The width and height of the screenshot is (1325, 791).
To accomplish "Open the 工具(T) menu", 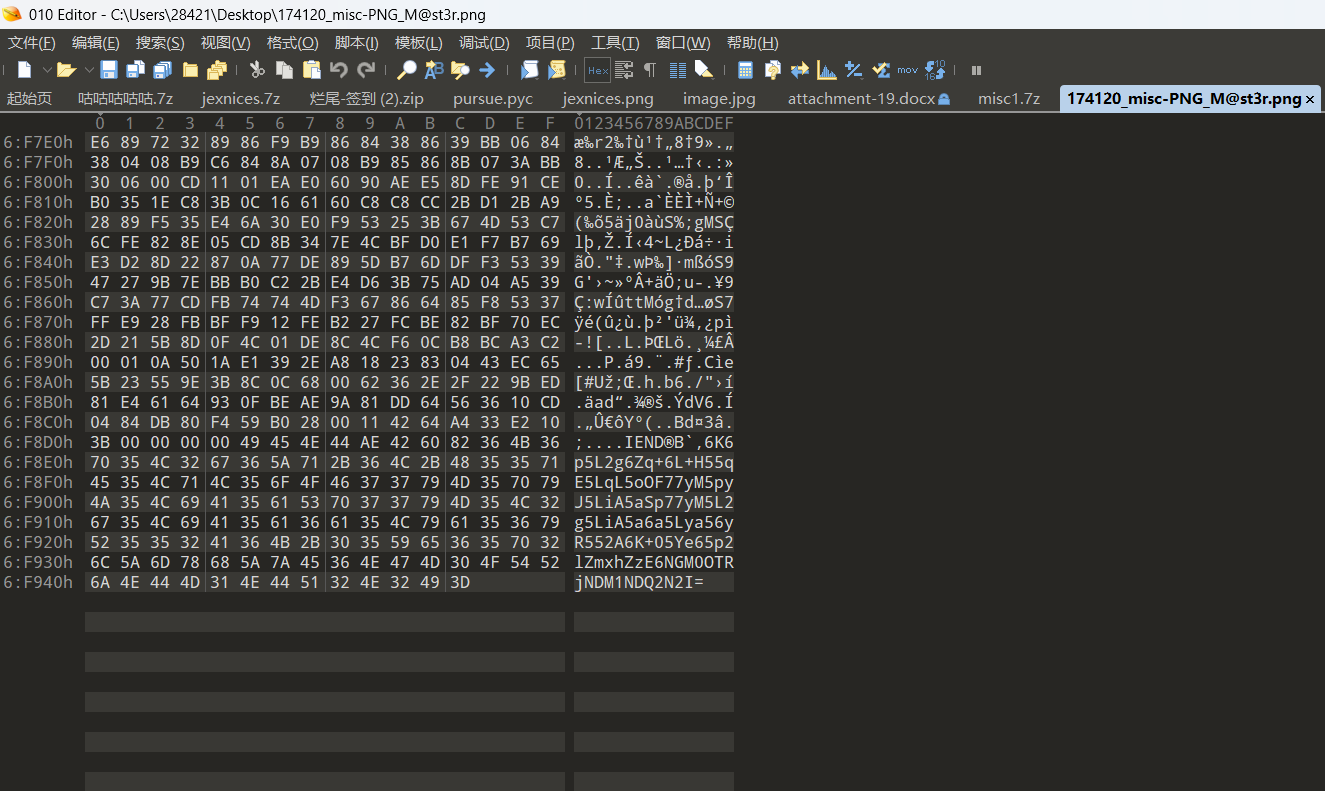I will 615,43.
